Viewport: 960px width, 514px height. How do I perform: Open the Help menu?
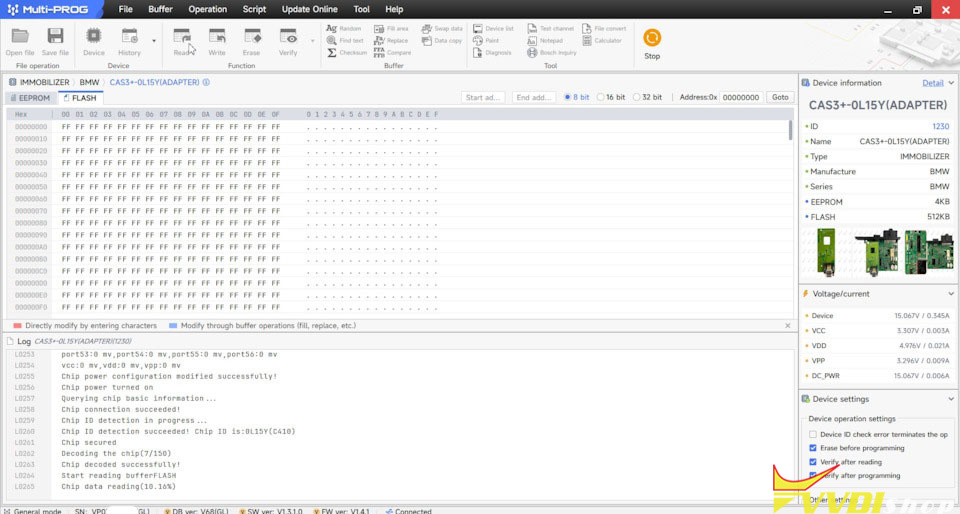tap(394, 9)
